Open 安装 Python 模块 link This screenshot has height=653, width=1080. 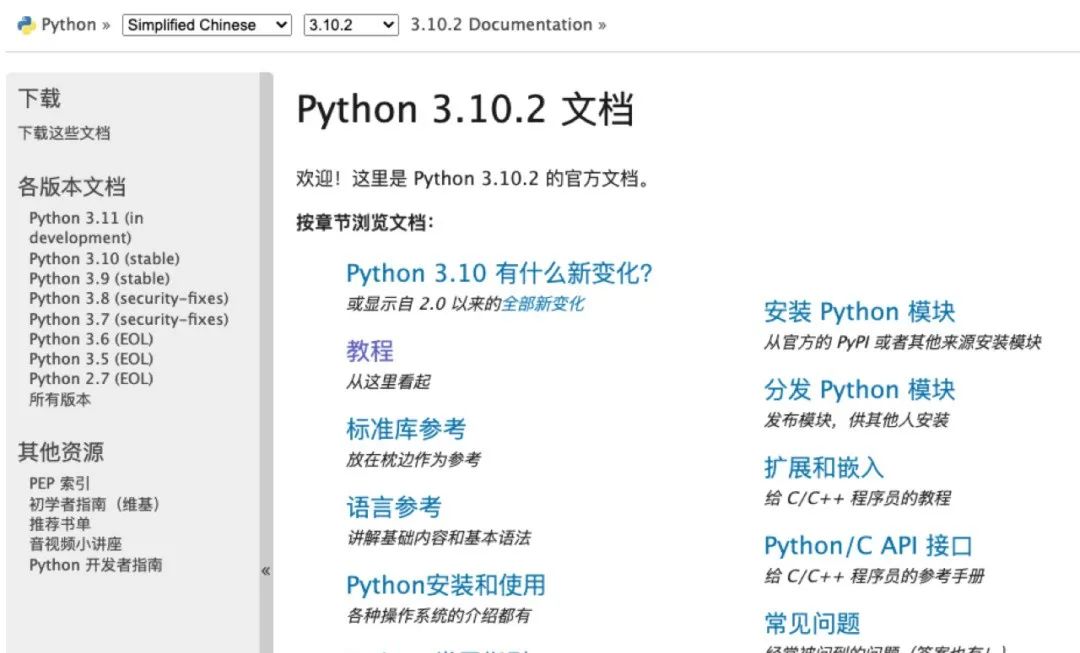click(860, 312)
